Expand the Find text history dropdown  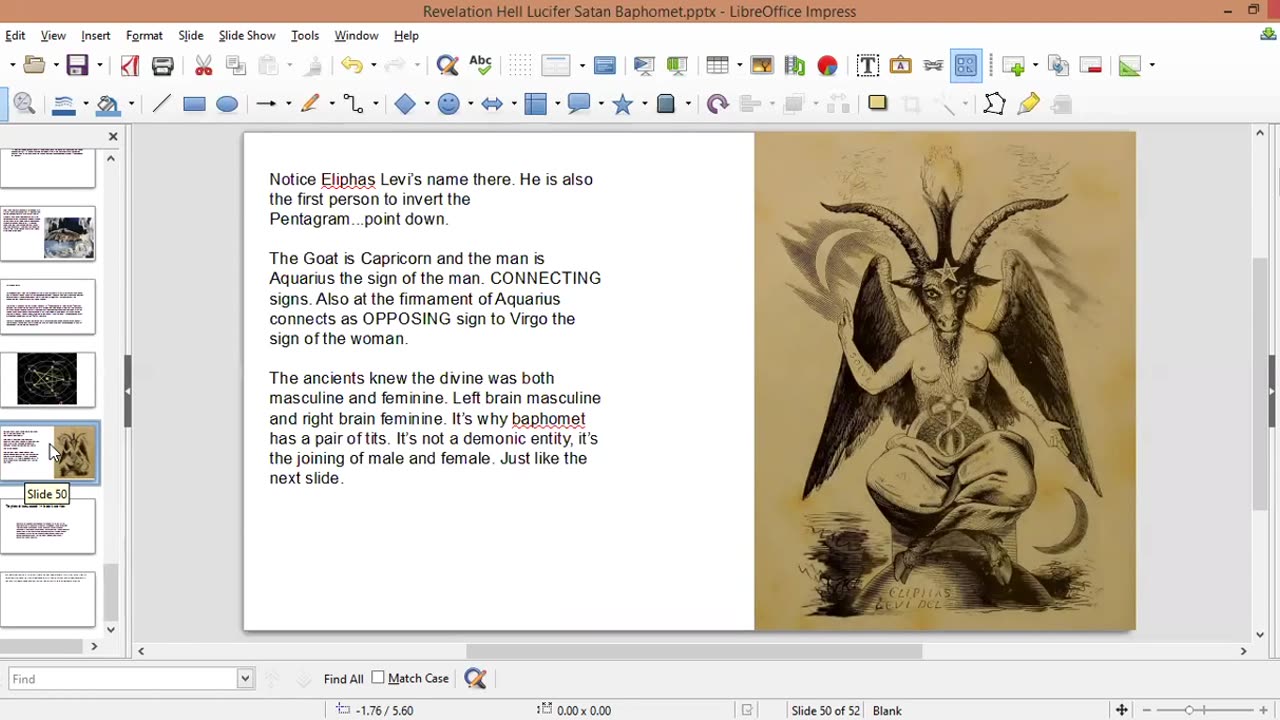pyautogui.click(x=245, y=679)
